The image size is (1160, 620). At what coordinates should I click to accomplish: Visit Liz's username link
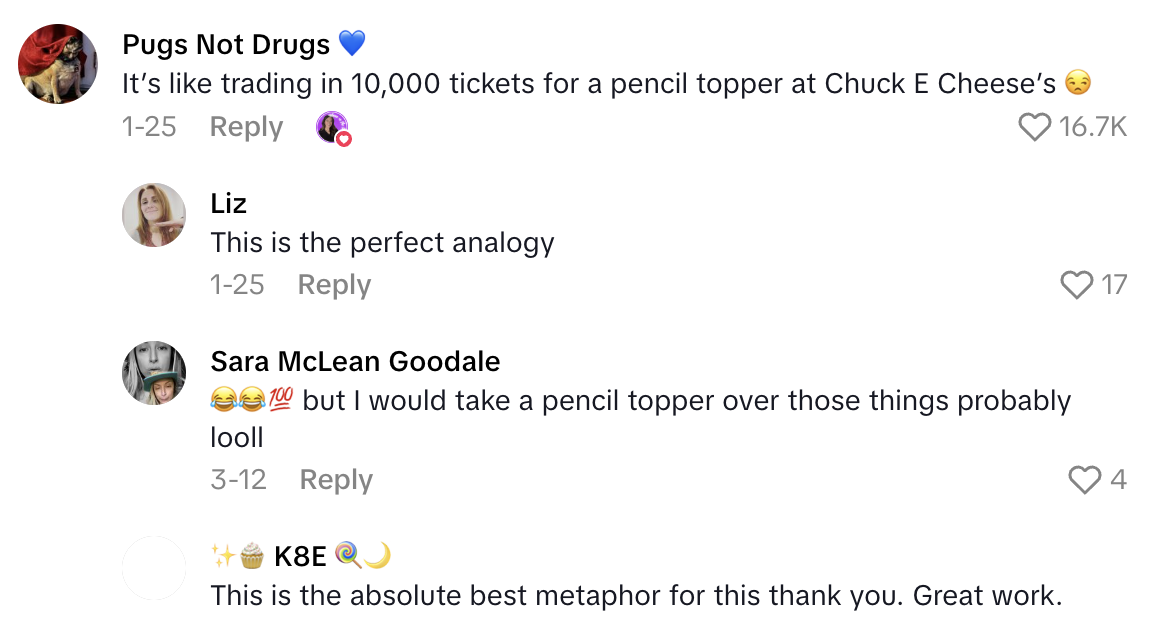pos(229,203)
